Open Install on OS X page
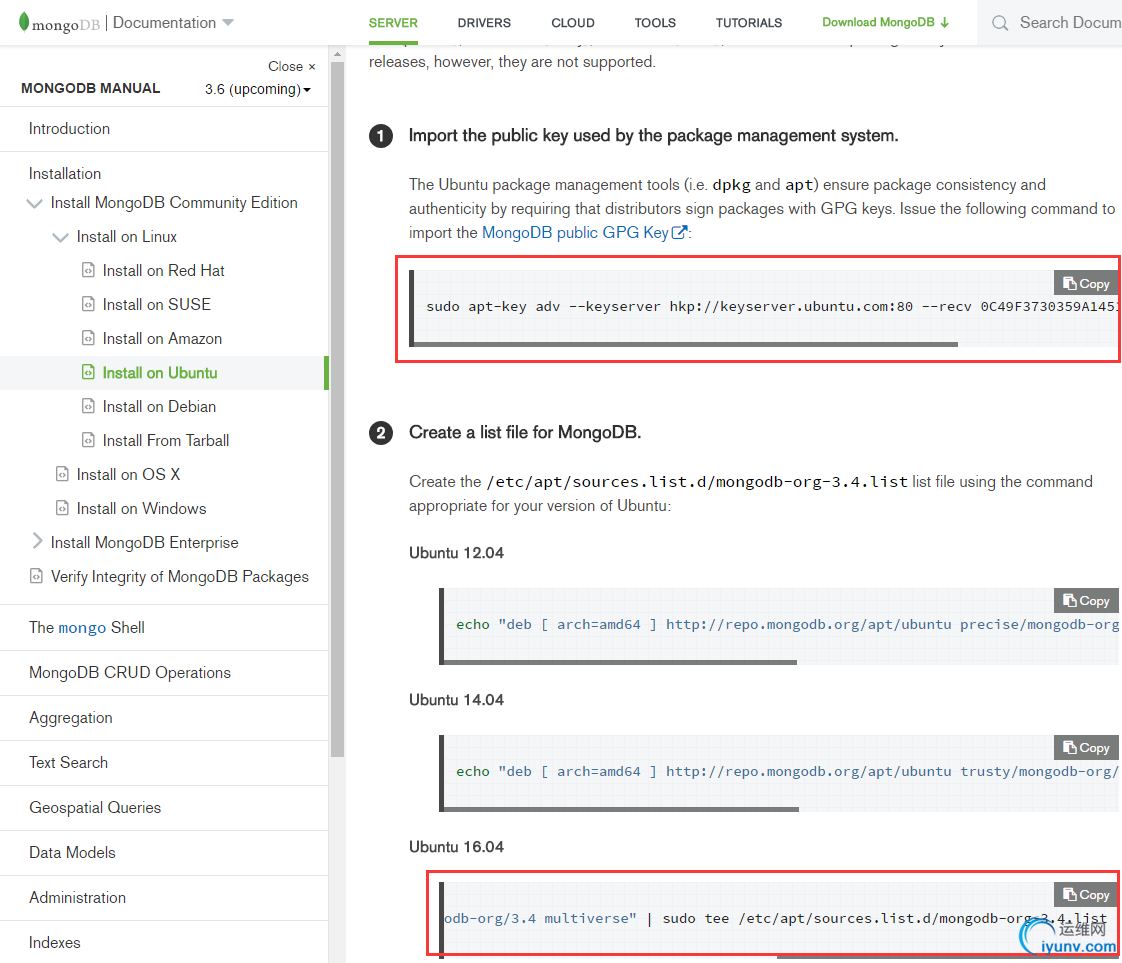 [128, 474]
